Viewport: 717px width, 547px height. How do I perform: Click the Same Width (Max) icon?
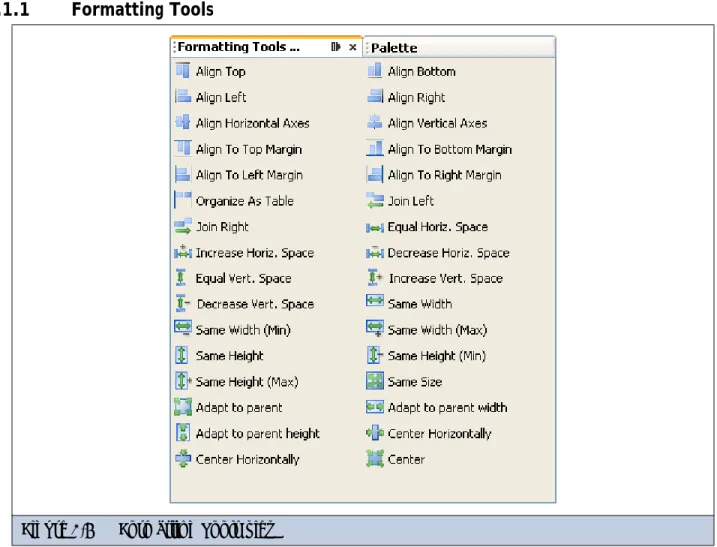click(375, 328)
